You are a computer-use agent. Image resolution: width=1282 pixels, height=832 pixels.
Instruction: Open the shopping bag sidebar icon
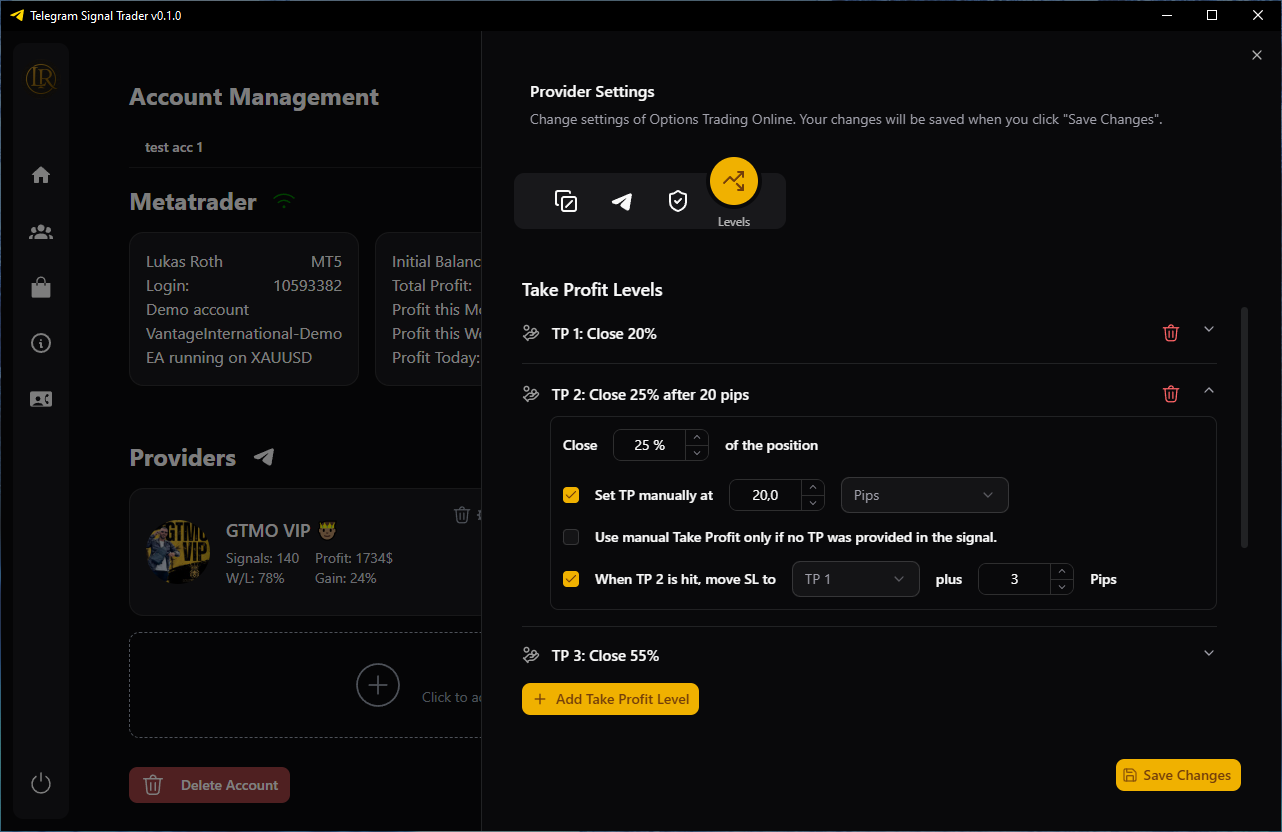pyautogui.click(x=41, y=288)
